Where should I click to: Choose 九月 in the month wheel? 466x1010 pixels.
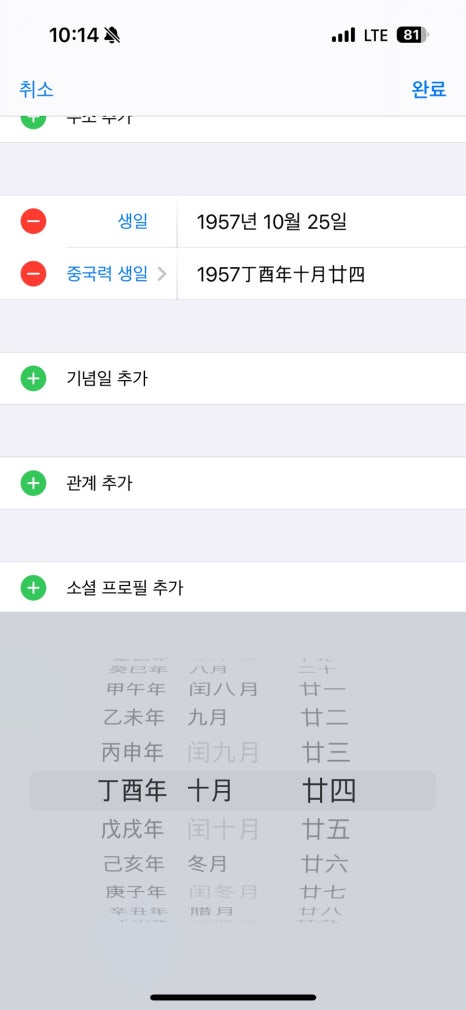pyautogui.click(x=207, y=717)
